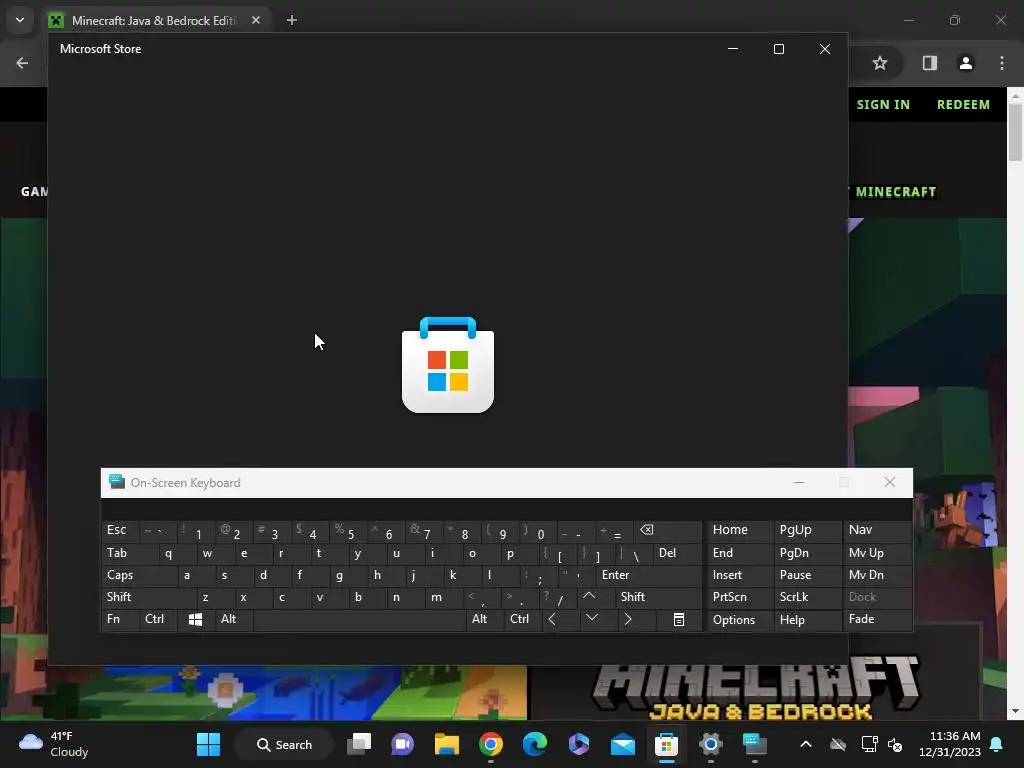
Task: Bookmark this page with the star icon
Action: [880, 63]
